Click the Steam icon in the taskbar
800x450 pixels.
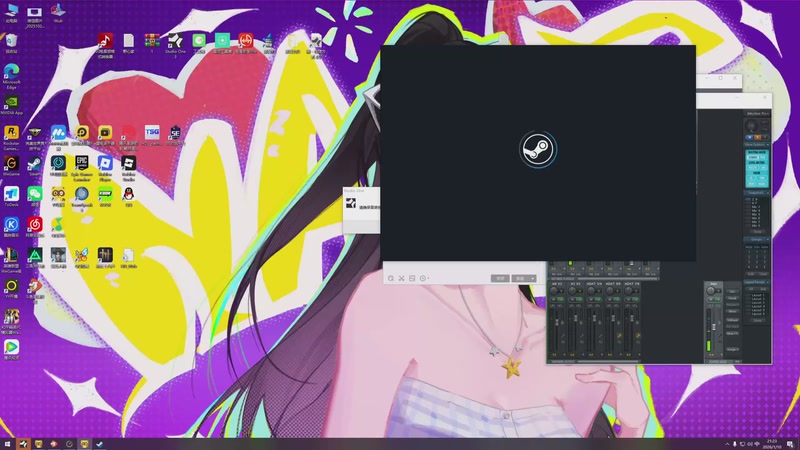(x=99, y=444)
